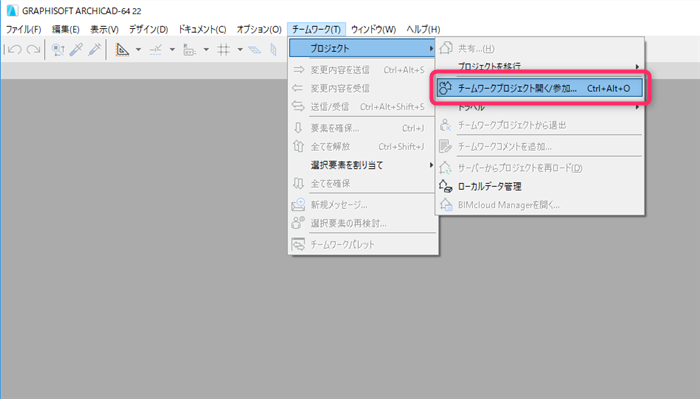The image size is (700, 399).
Task: Click 全てを確保 menu entry
Action: [362, 183]
